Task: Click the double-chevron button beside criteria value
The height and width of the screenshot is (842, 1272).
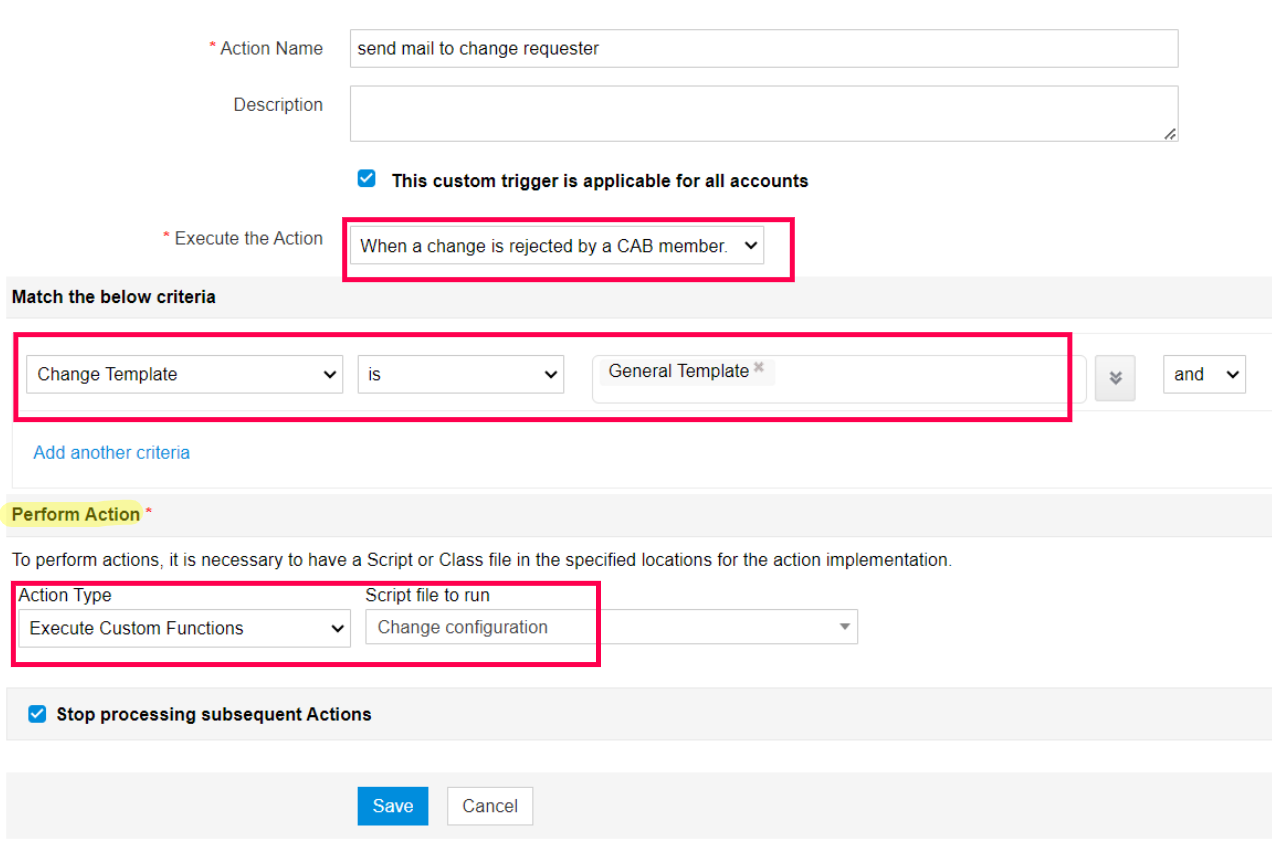Action: pos(1115,377)
